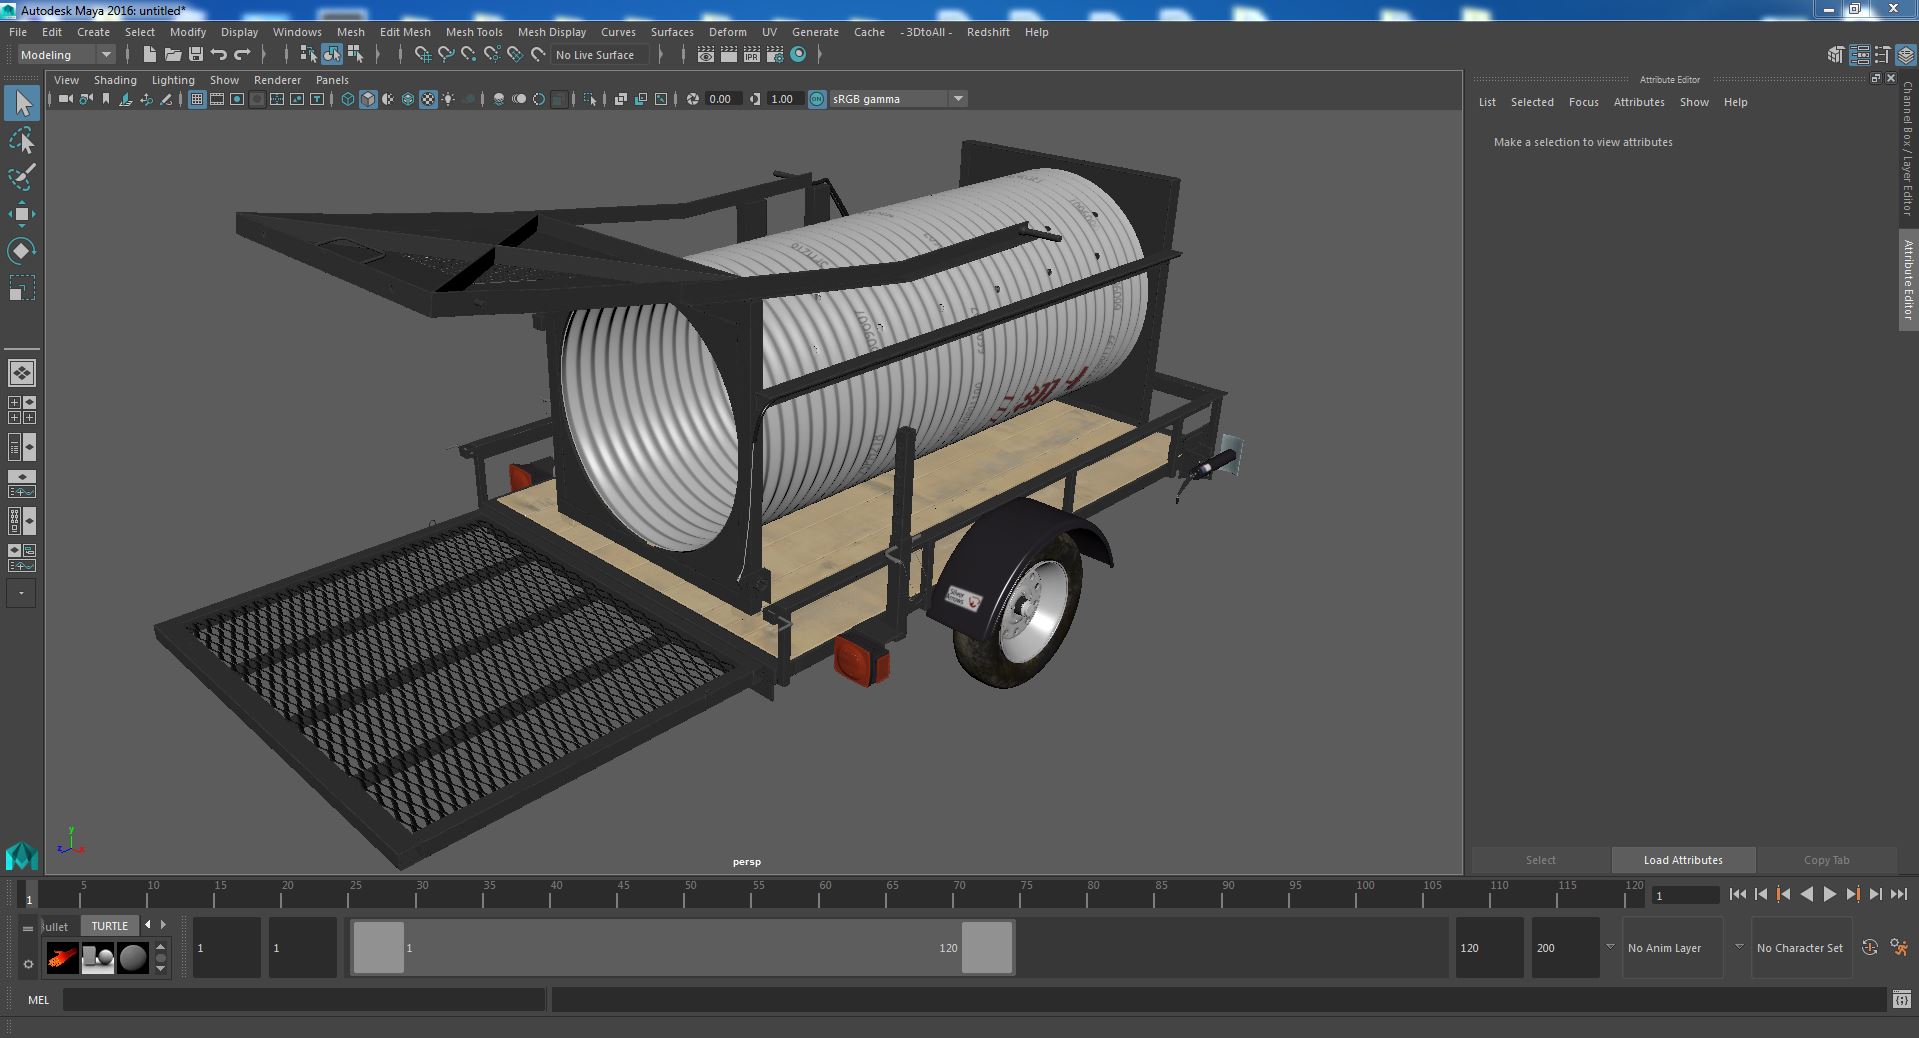Image resolution: width=1919 pixels, height=1038 pixels.
Task: Open the Mesh Tools menu
Action: 473,32
